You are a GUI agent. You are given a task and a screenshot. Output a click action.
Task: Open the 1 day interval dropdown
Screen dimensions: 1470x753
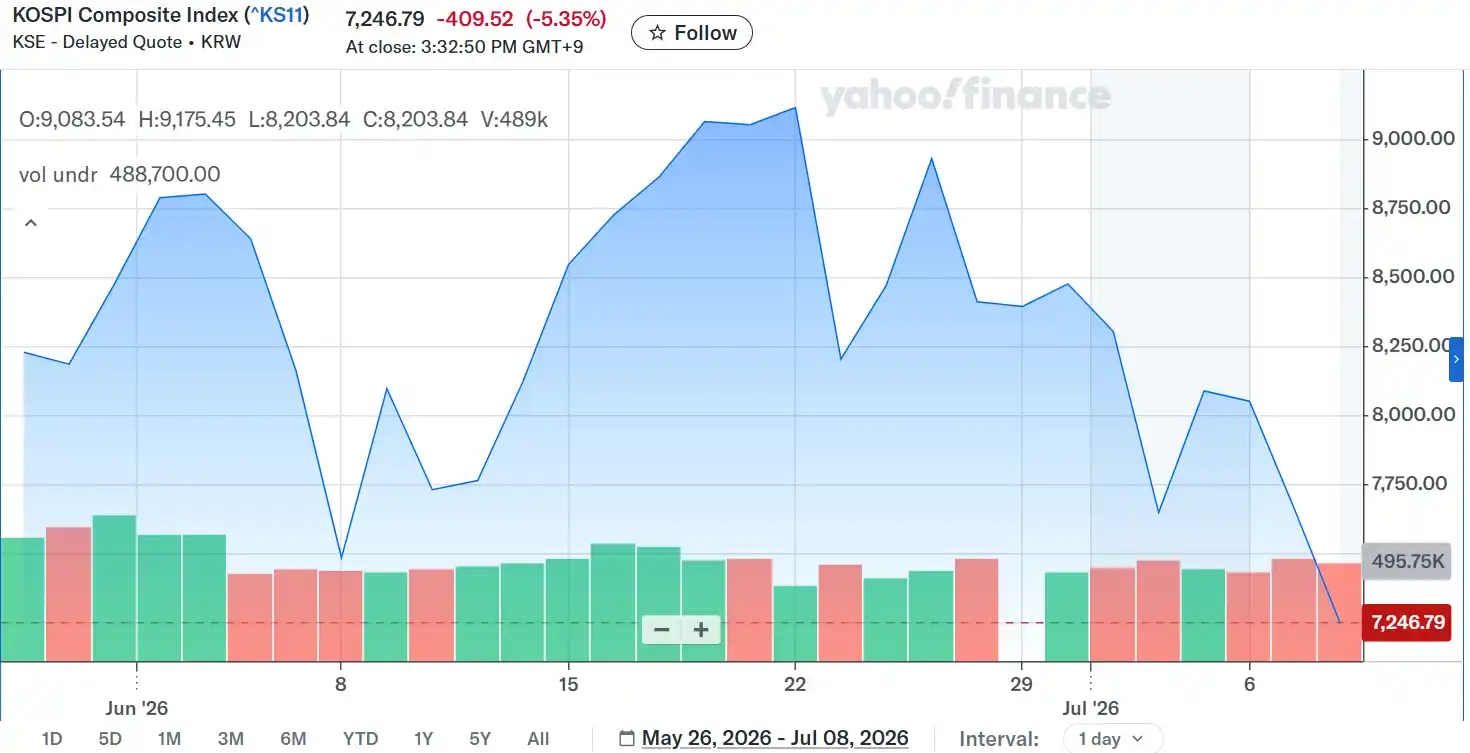(1113, 739)
